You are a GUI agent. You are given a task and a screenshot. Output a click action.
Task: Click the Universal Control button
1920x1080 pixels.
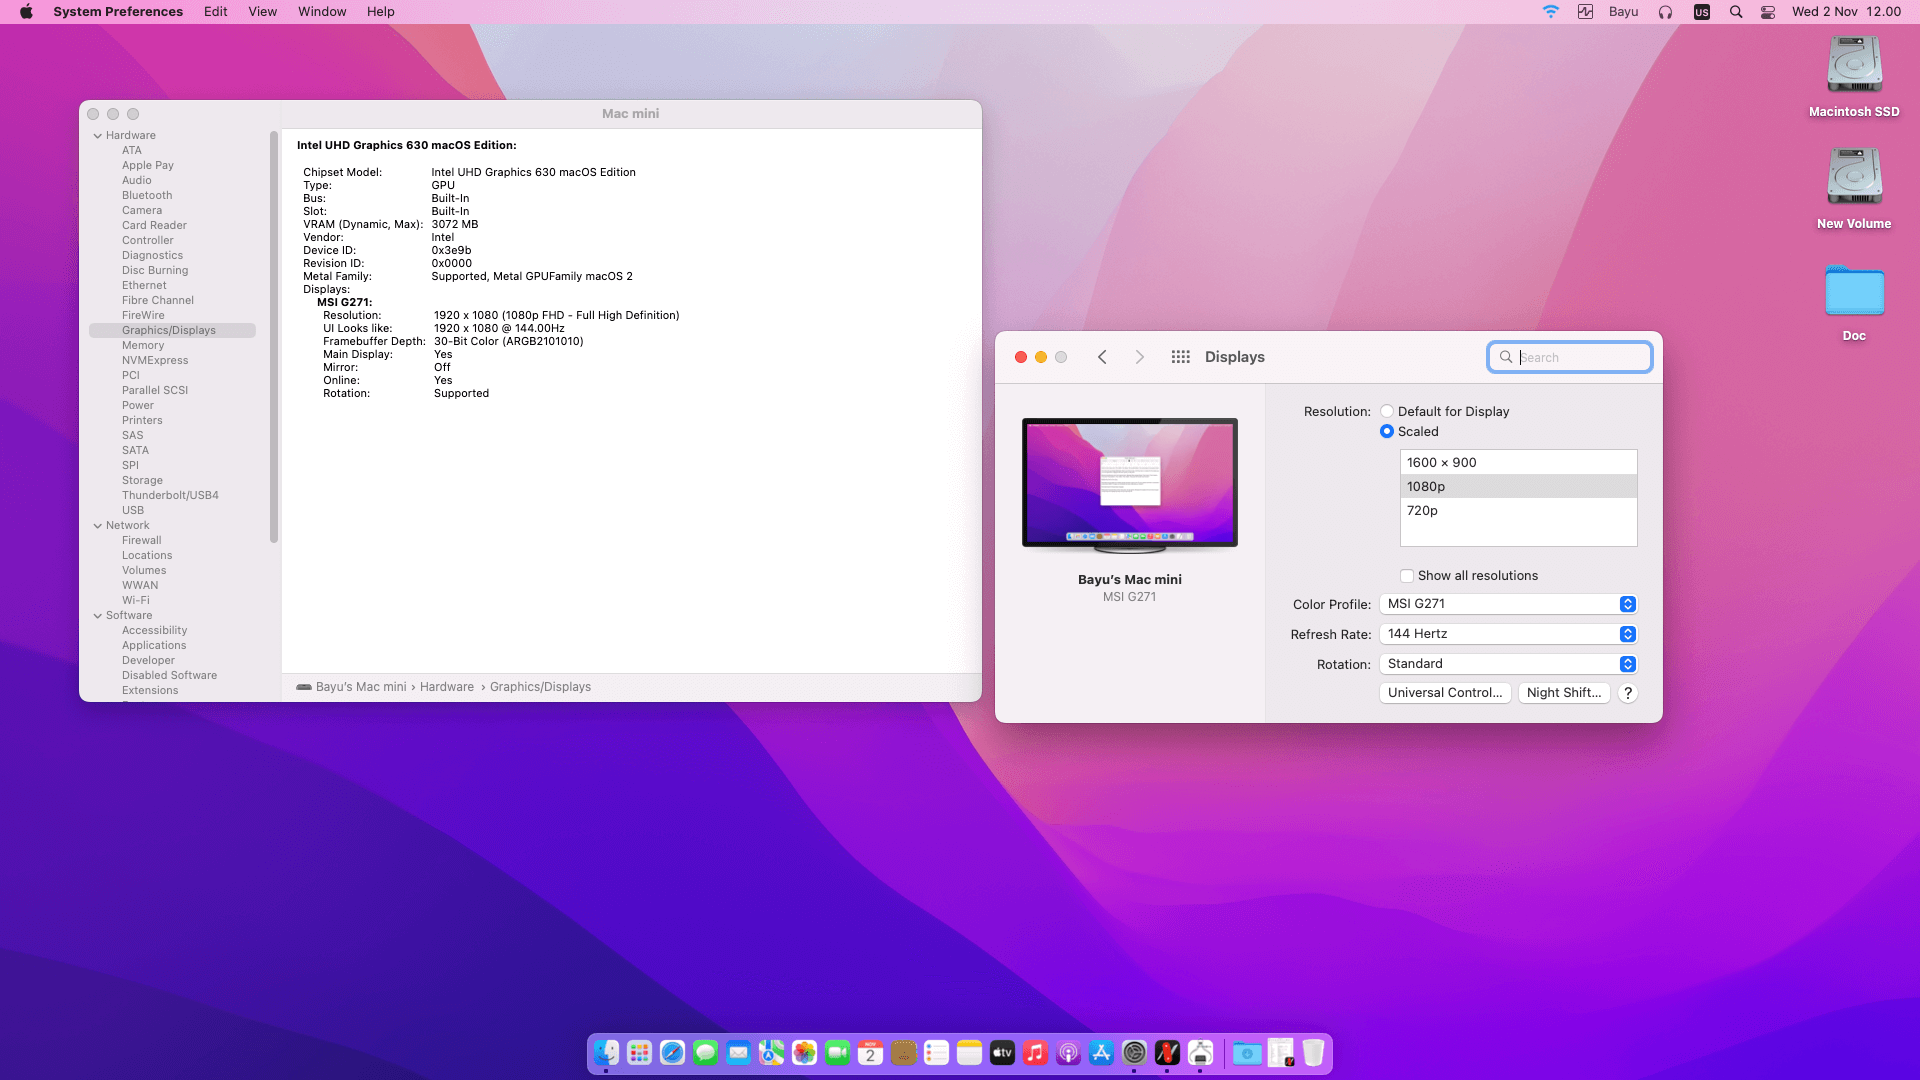[1444, 693]
